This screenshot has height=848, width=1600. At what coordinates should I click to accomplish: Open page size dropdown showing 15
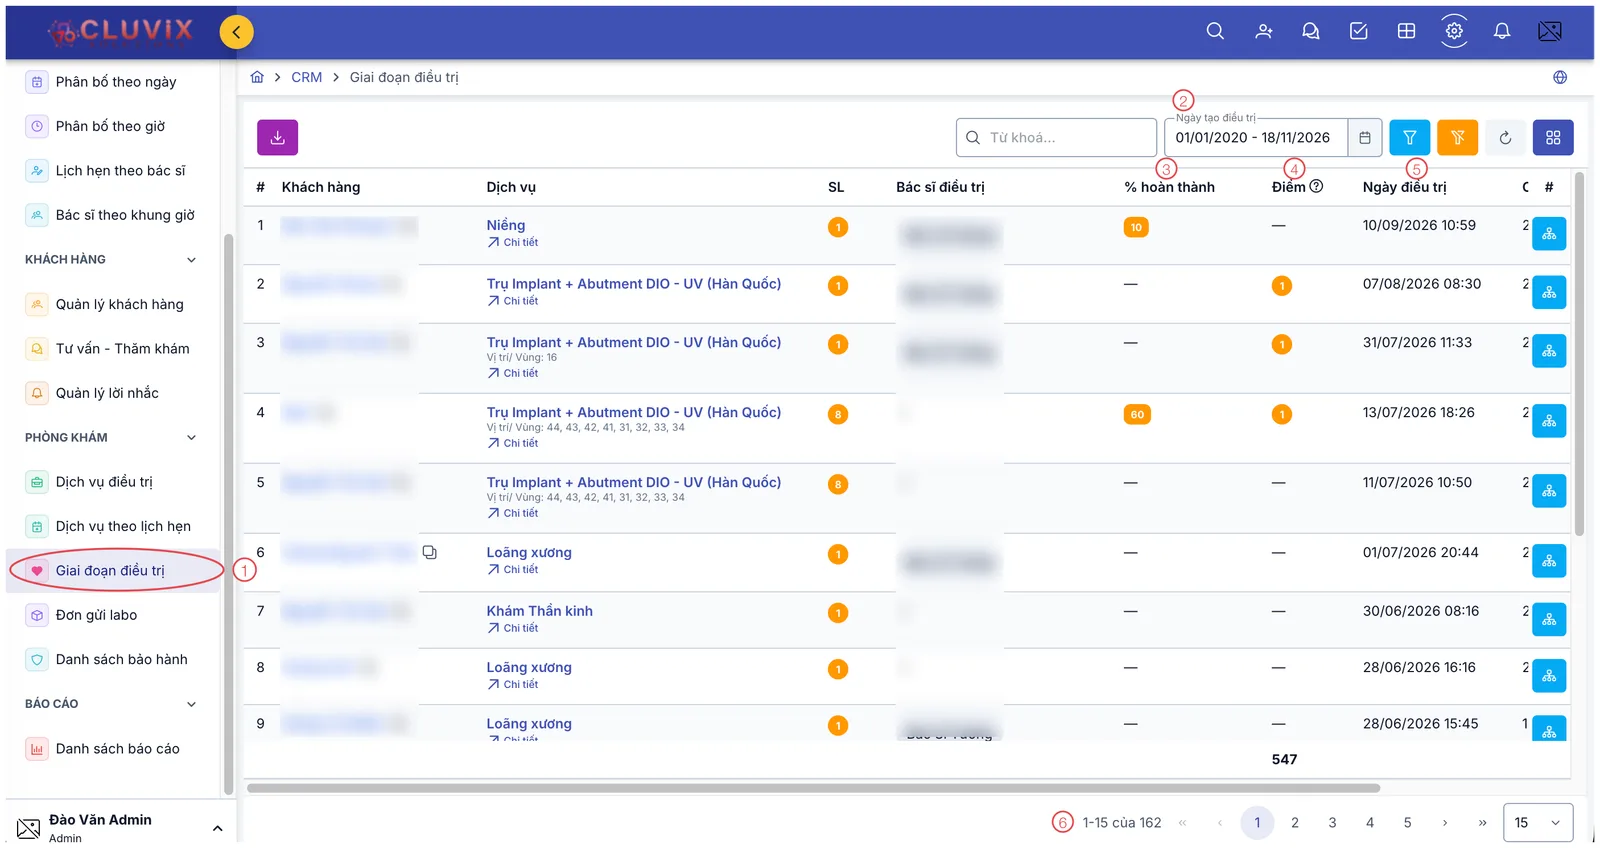pyautogui.click(x=1538, y=822)
